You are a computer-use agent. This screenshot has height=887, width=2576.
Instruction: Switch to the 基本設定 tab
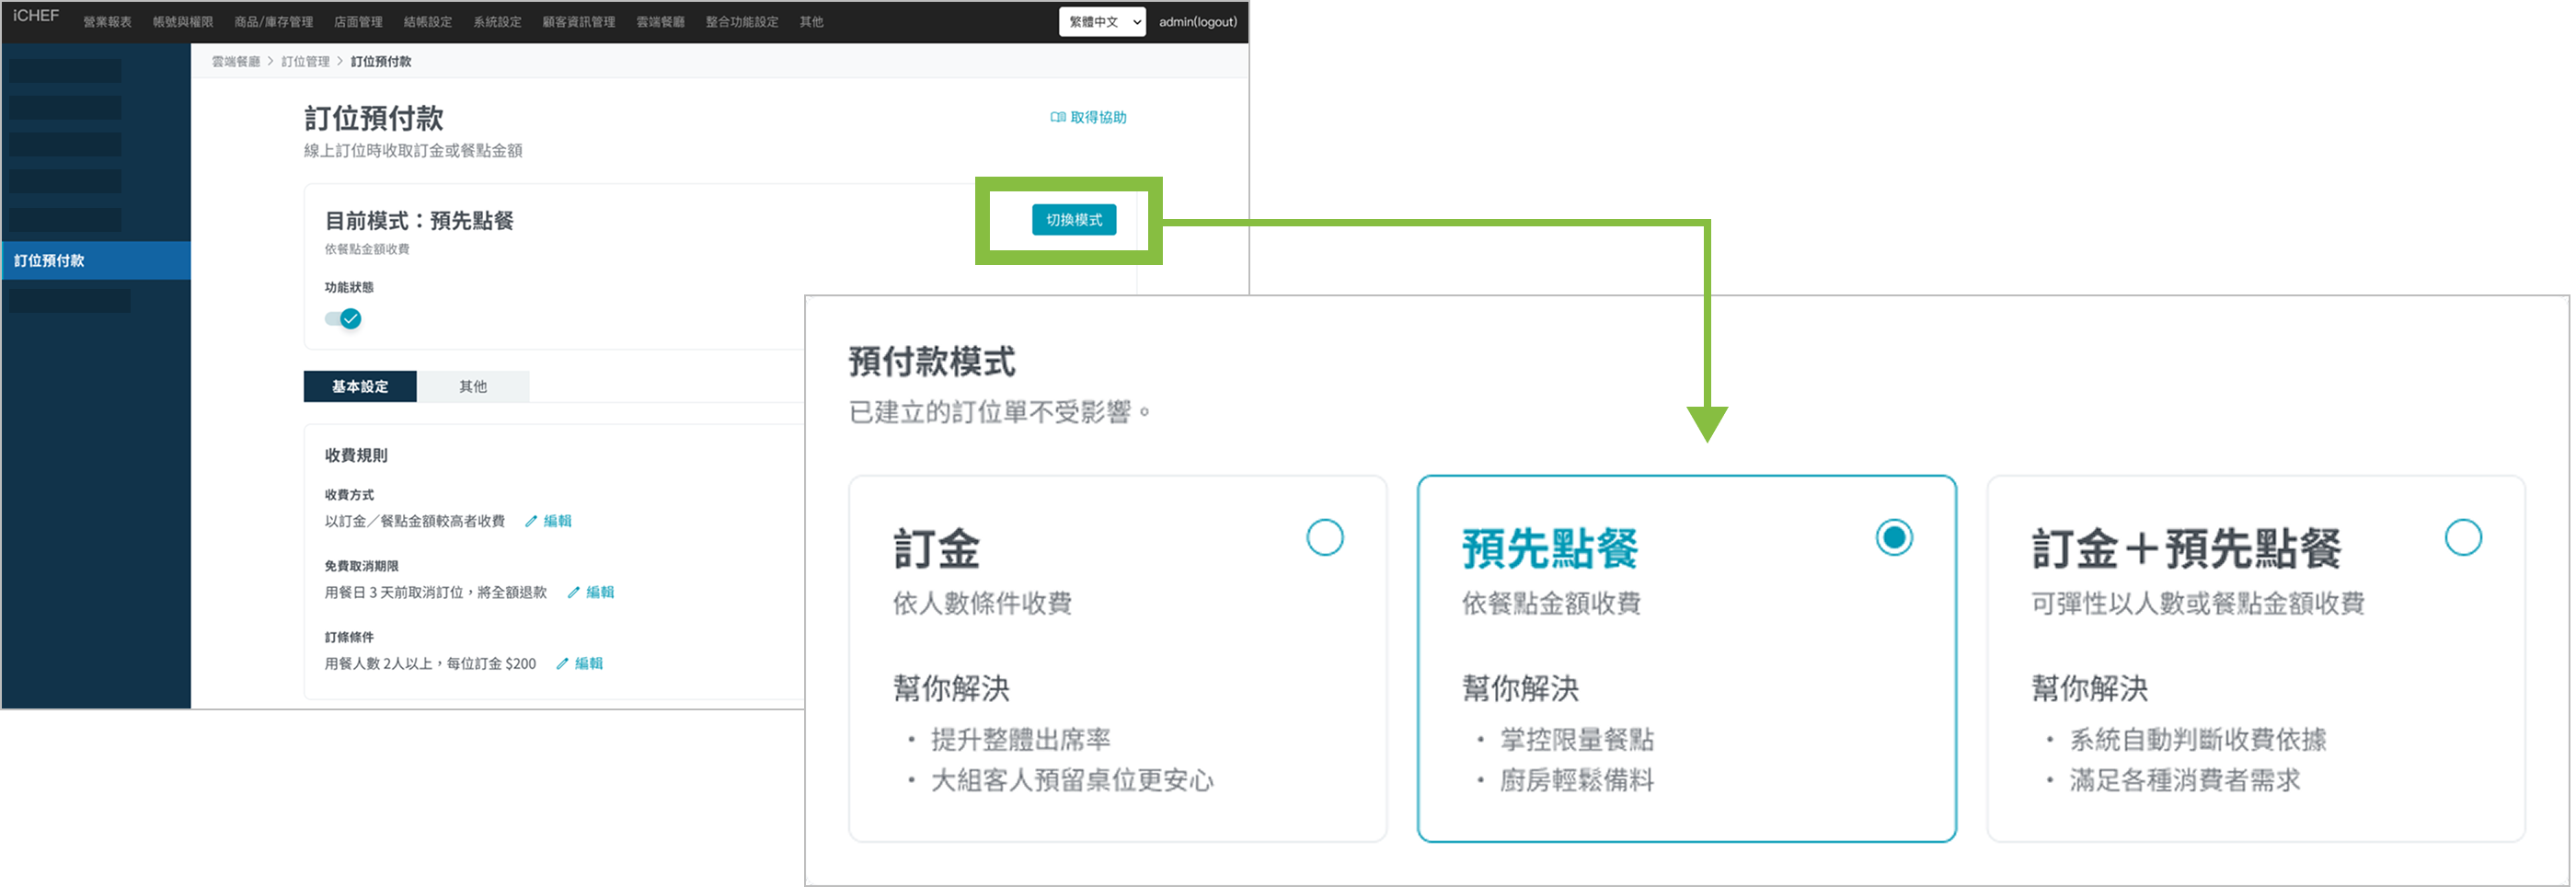(x=360, y=387)
